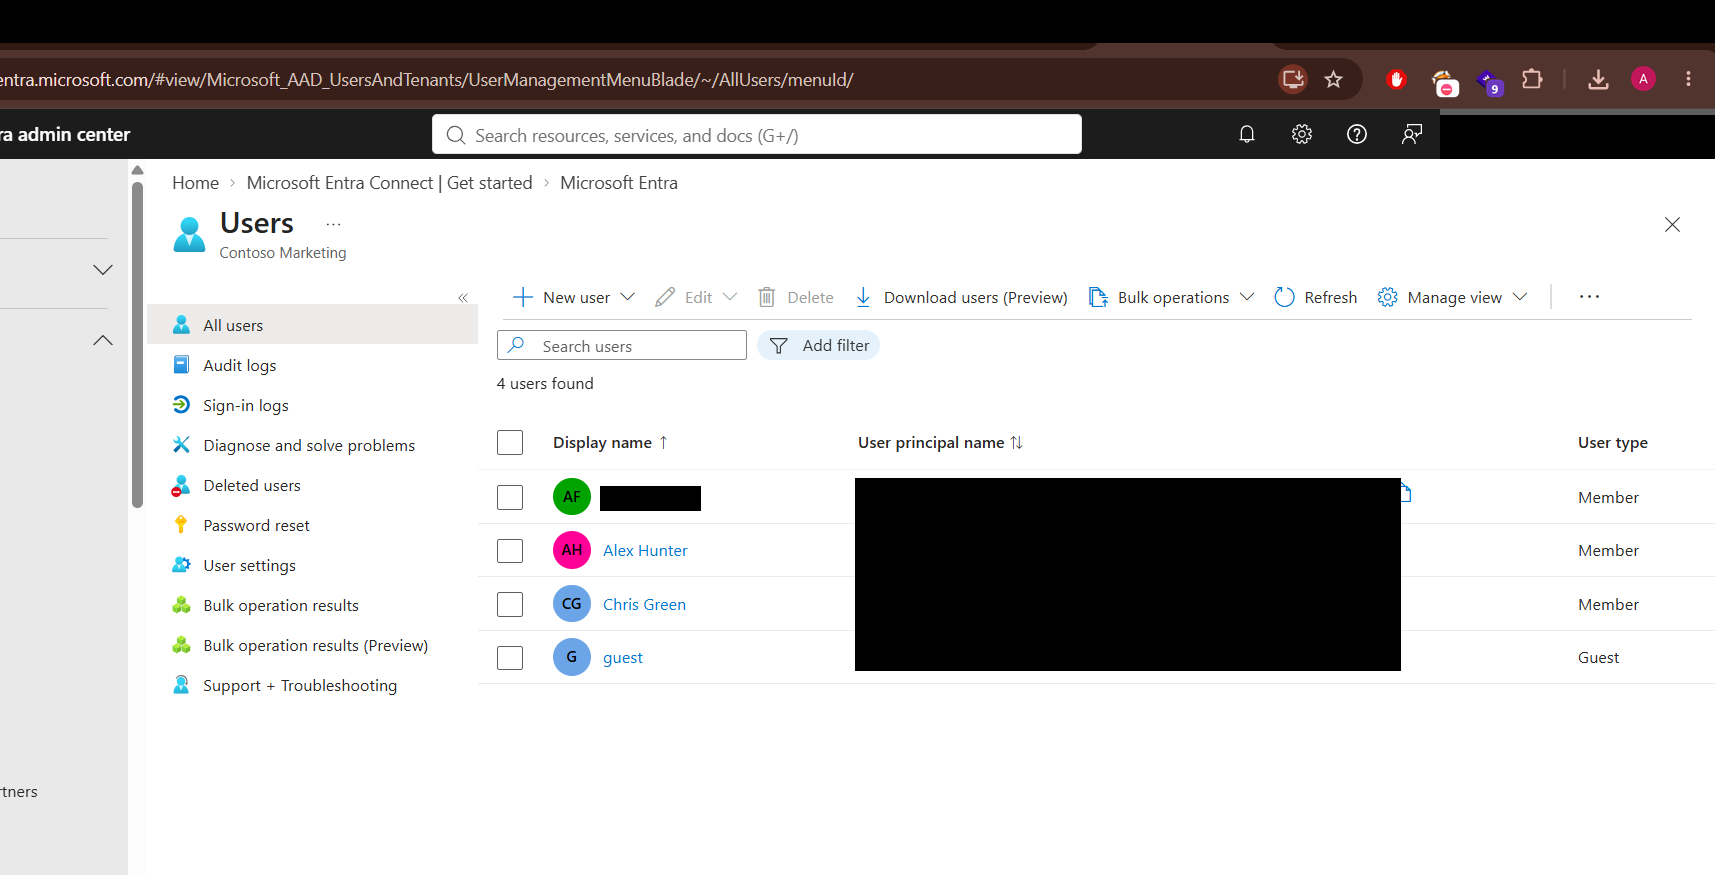Tick the checkbox for Alex Hunter

pyautogui.click(x=510, y=551)
